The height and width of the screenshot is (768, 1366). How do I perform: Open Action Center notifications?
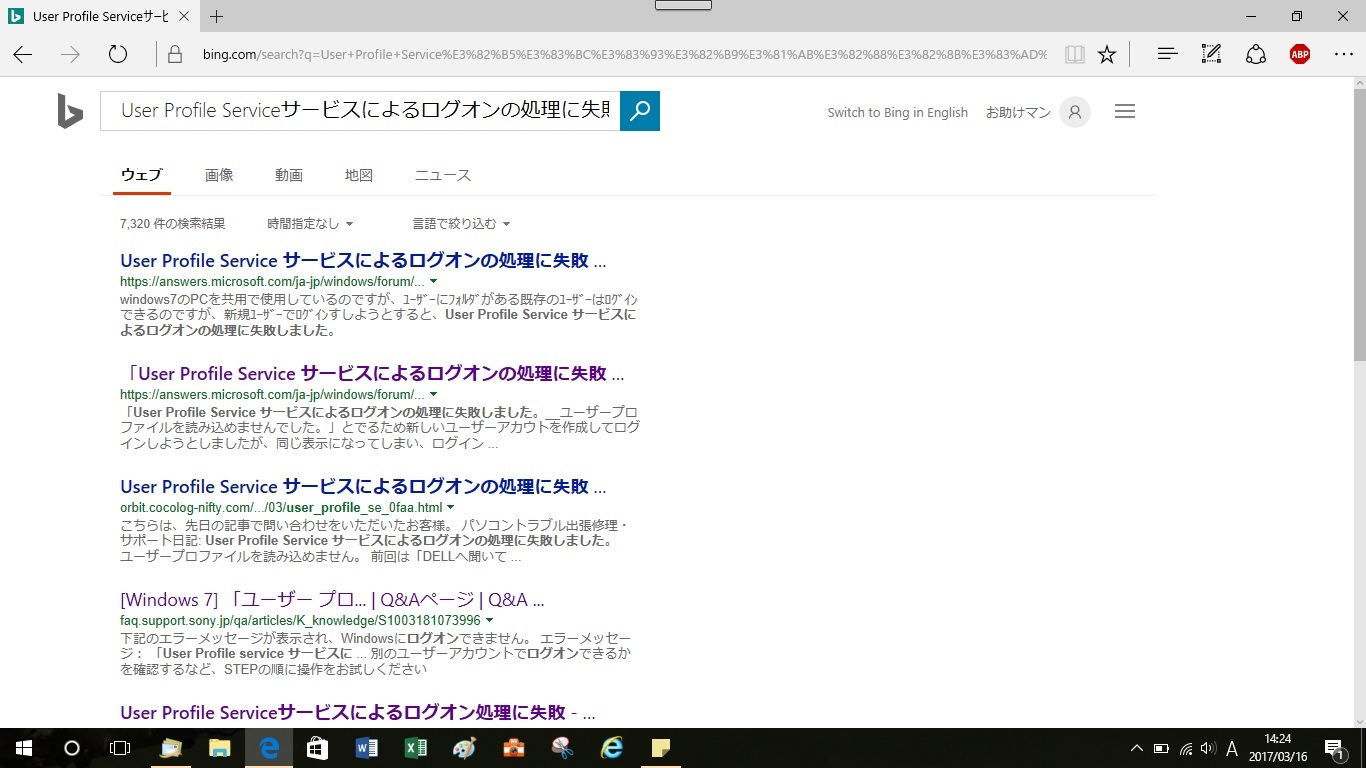(1334, 748)
